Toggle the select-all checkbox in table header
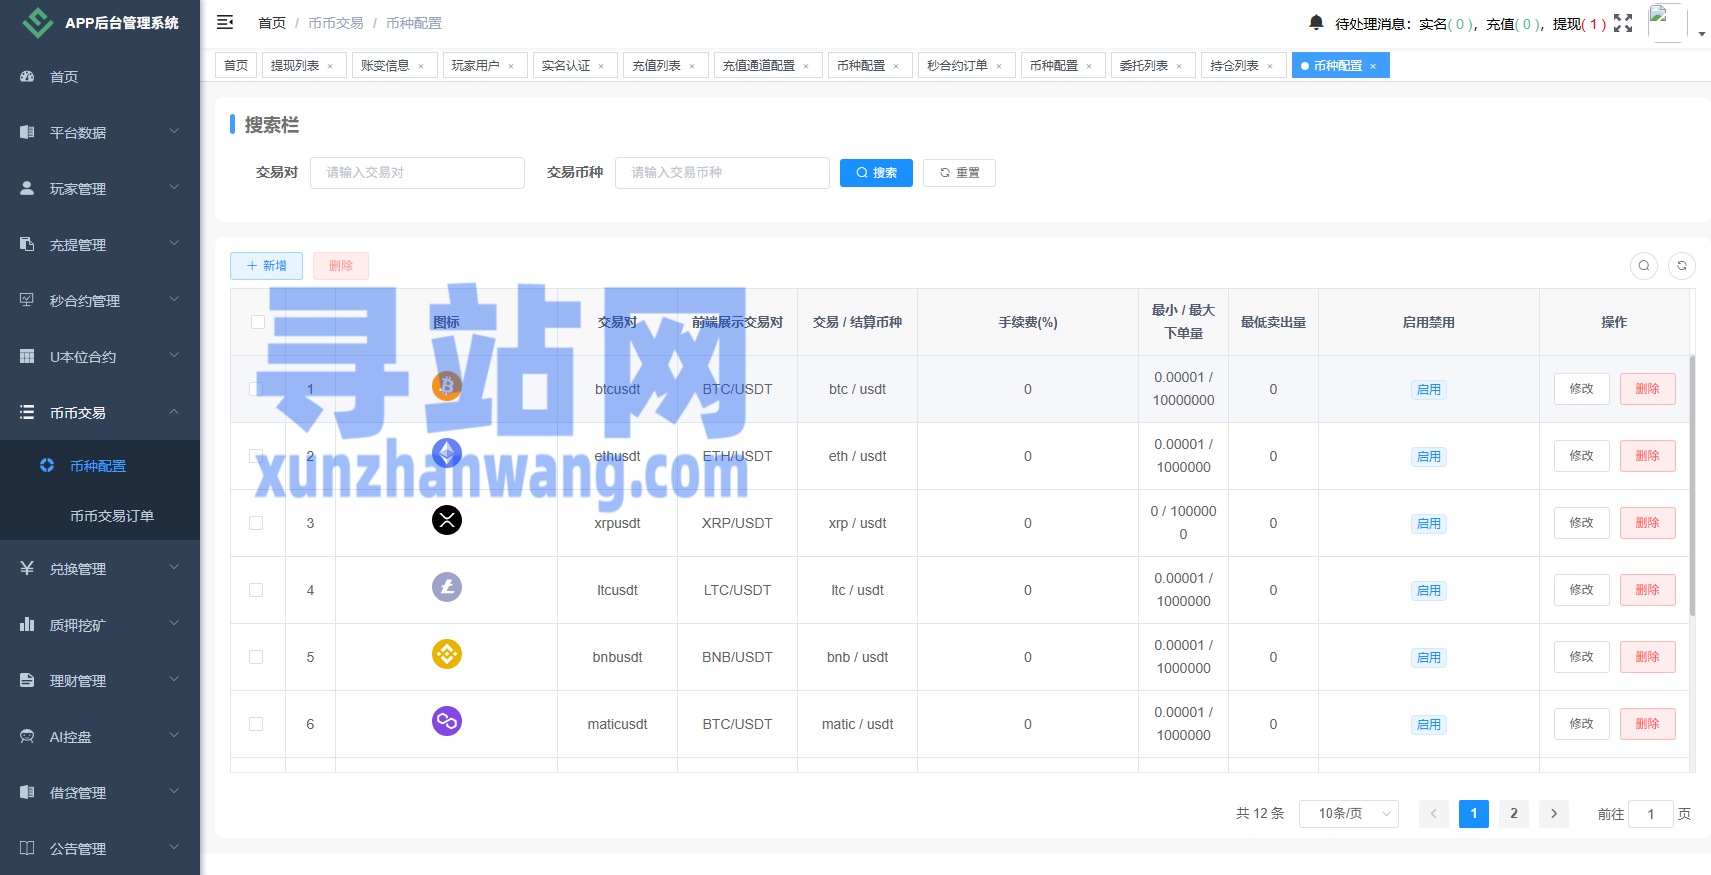The image size is (1711, 875). pos(258,322)
